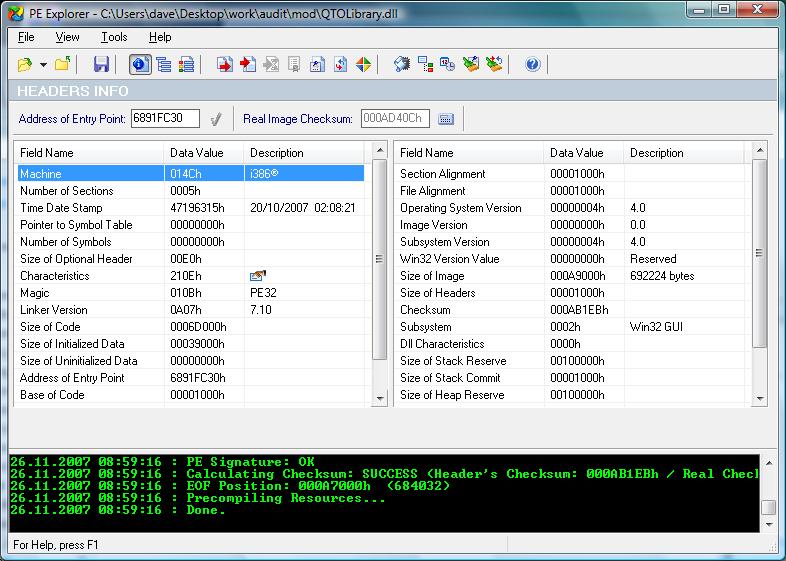Click the first green brush toolbar icon
Image resolution: width=786 pixels, height=561 pixels.
point(471,64)
